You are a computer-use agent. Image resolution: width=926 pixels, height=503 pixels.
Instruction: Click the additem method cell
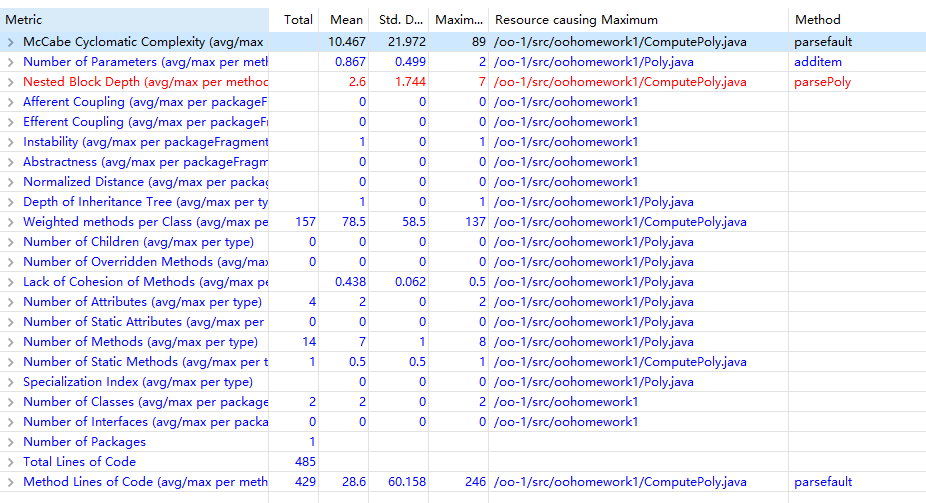coord(817,62)
